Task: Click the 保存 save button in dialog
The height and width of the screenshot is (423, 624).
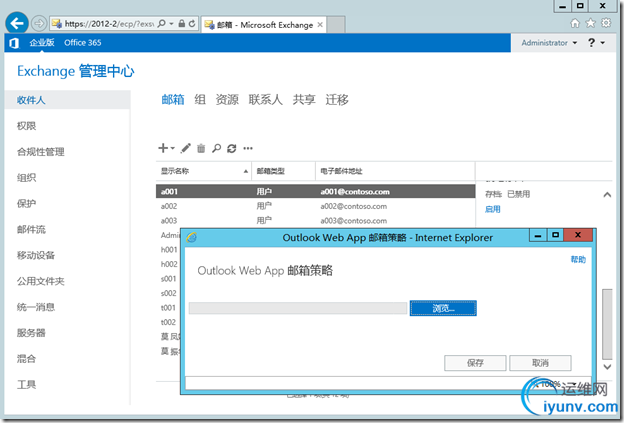Action: 475,363
